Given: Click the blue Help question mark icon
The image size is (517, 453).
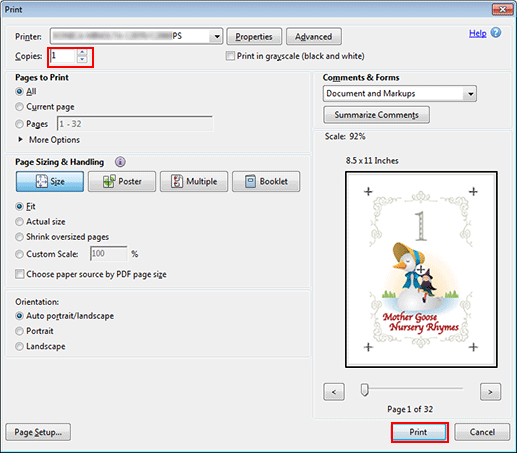Looking at the screenshot, I should 496,33.
